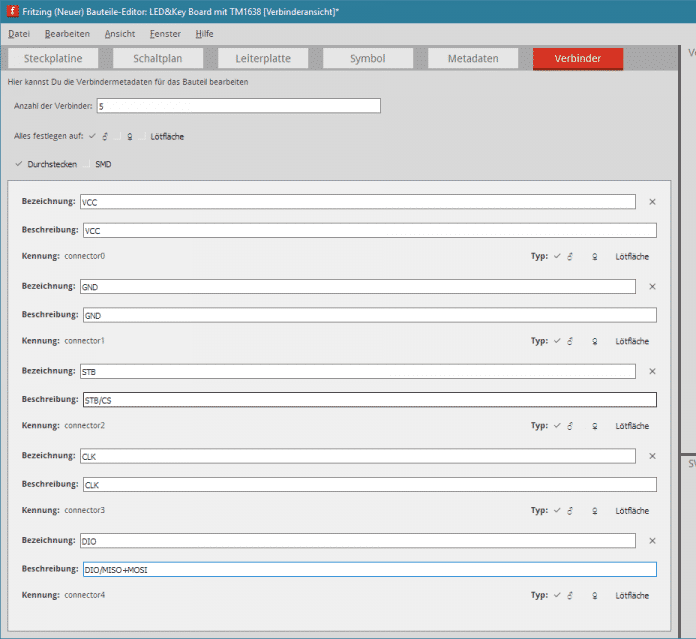Set all connectors to the female type icon
This screenshot has height=639, width=696.
pyautogui.click(x=130, y=136)
